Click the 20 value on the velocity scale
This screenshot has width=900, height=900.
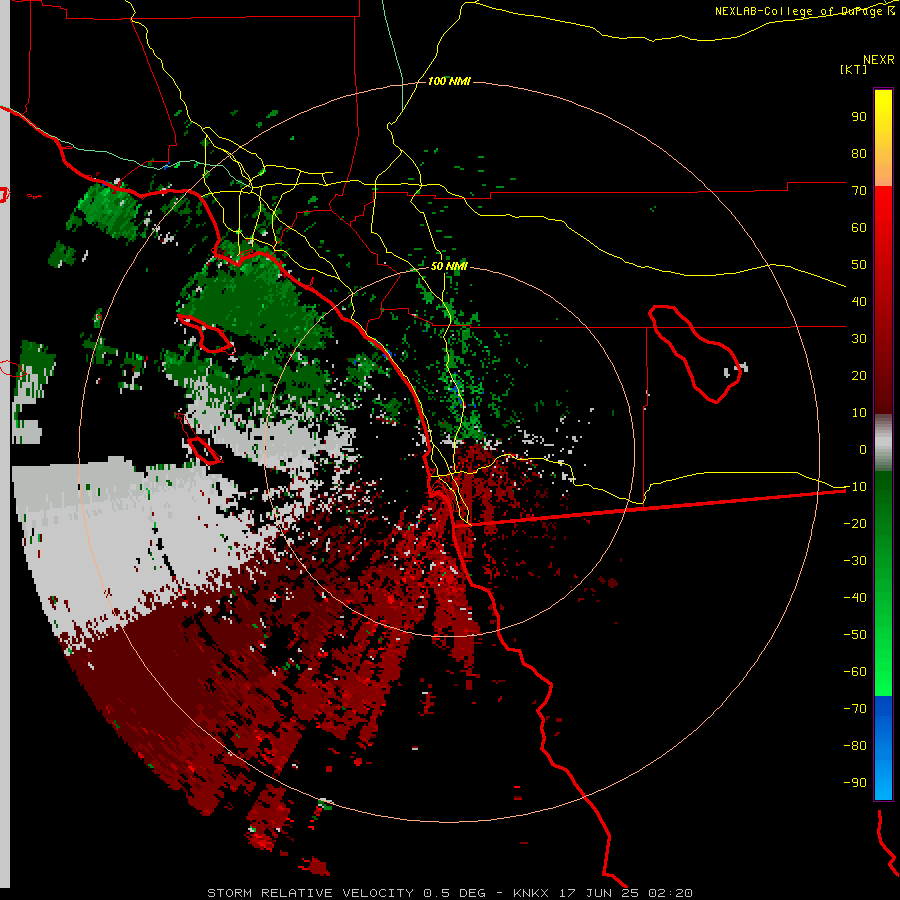coord(859,376)
